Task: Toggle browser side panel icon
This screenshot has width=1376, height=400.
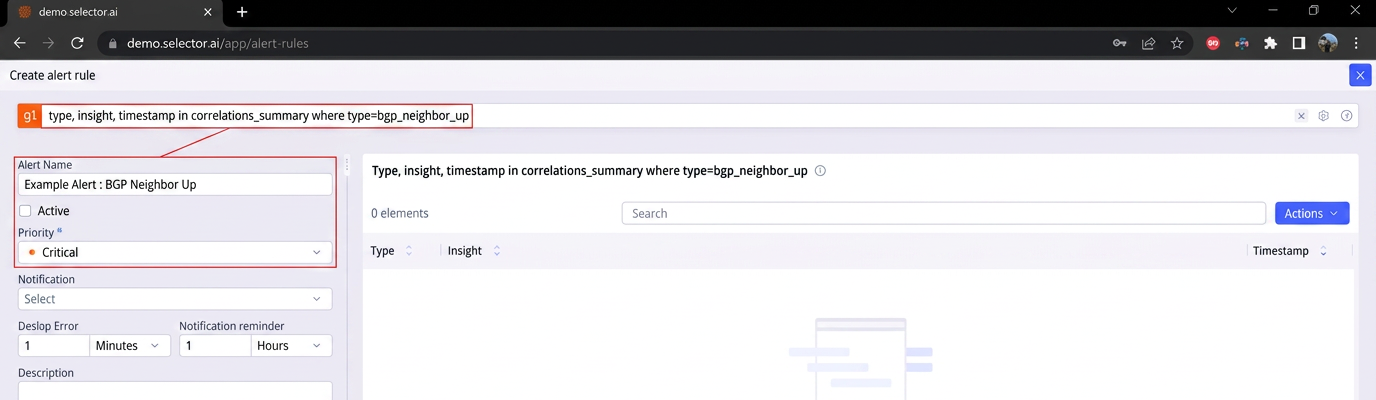Action: tap(1298, 44)
